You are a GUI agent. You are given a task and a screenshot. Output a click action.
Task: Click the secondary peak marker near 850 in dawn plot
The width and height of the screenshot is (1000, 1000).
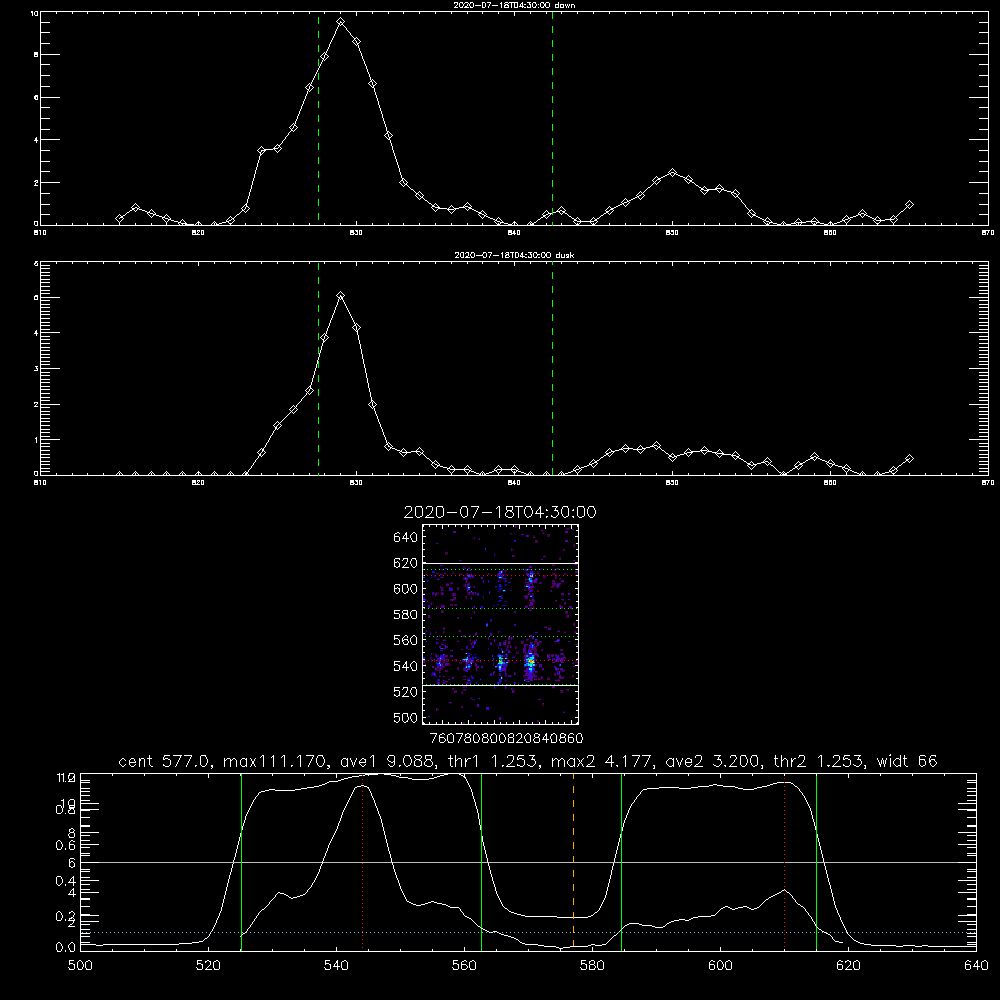click(672, 173)
